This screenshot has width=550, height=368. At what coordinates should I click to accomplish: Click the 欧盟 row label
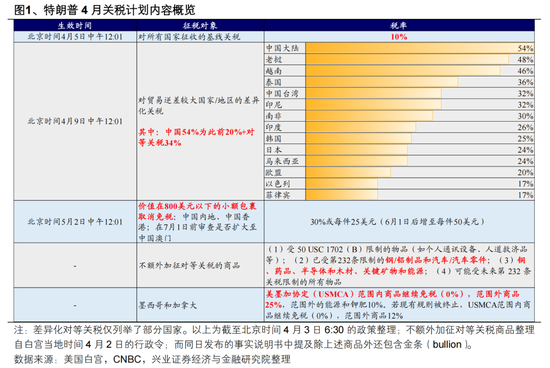274,172
